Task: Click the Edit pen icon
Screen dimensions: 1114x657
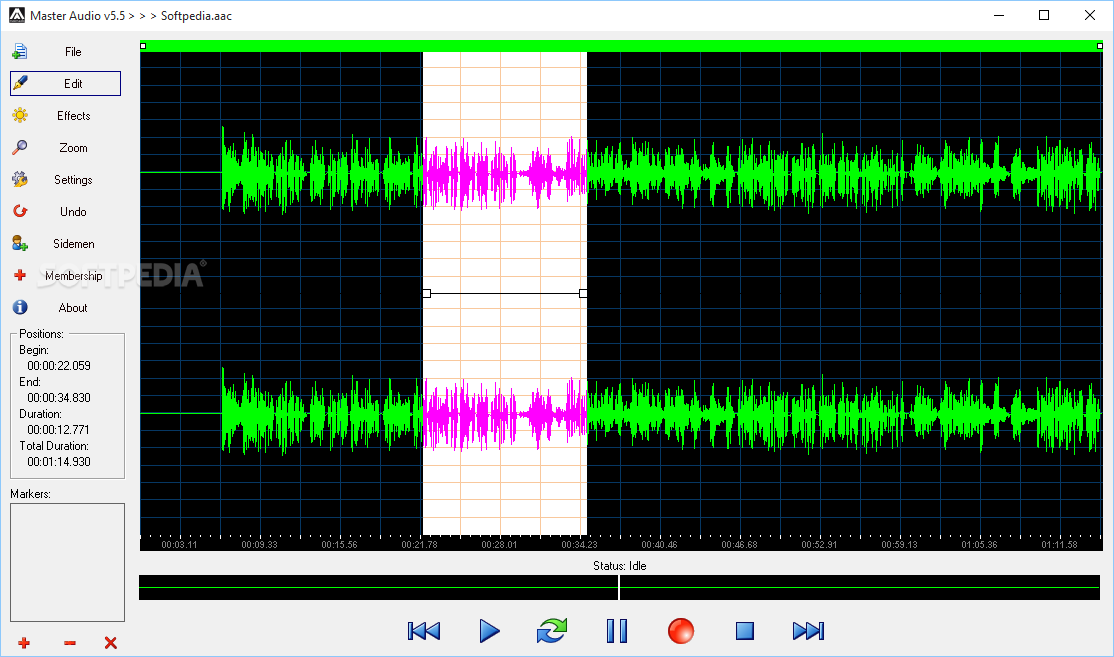Action: click(x=20, y=84)
